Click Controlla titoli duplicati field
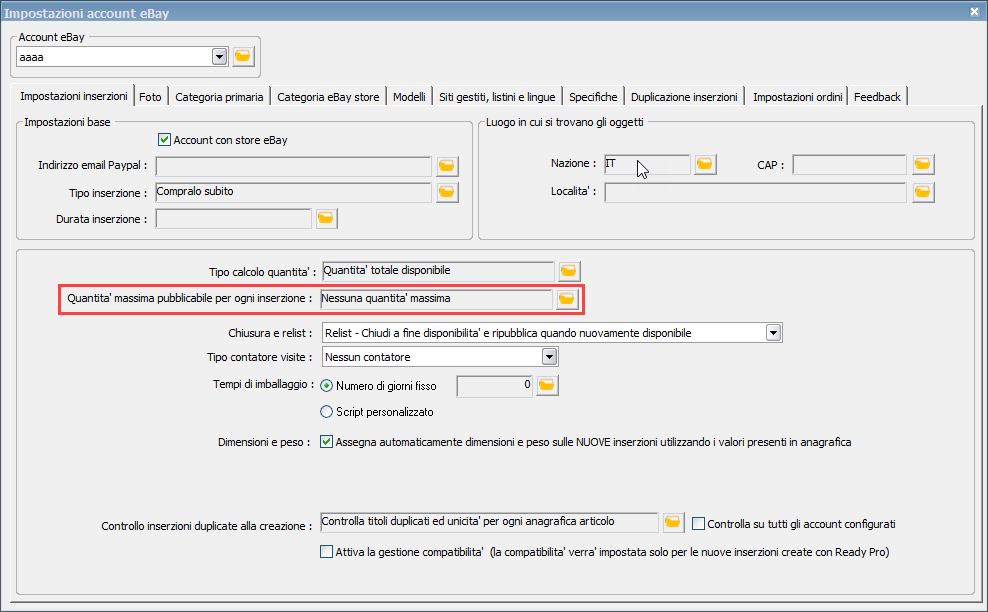 [x=490, y=522]
